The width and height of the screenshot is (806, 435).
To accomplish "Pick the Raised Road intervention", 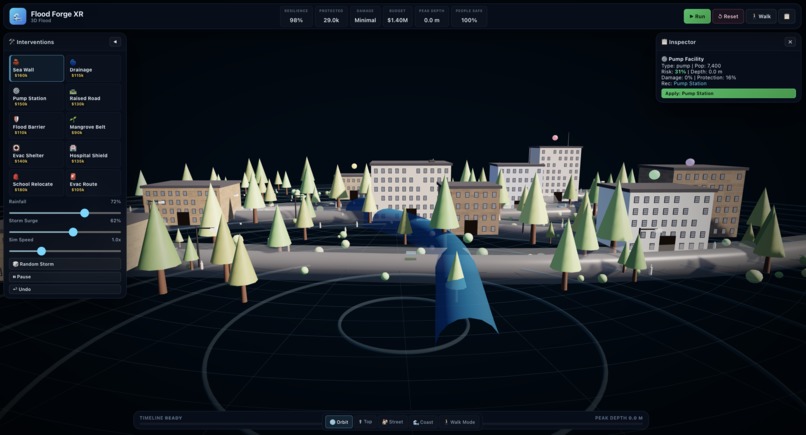I will point(94,97).
